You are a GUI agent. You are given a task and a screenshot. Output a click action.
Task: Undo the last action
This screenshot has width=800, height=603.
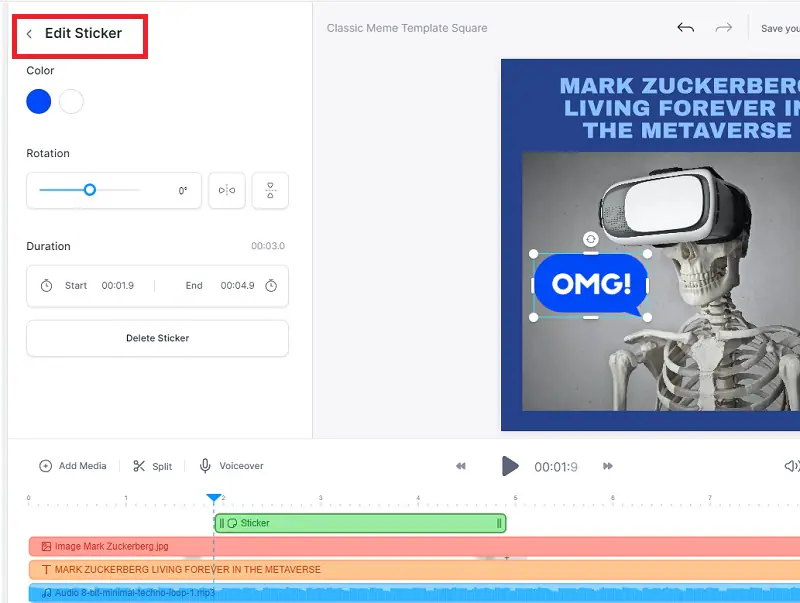click(686, 28)
